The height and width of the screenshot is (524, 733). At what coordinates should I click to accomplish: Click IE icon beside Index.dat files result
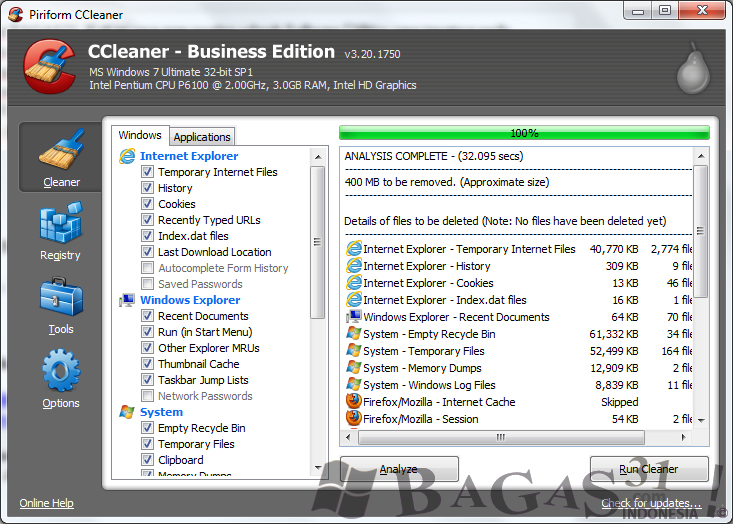tap(354, 300)
